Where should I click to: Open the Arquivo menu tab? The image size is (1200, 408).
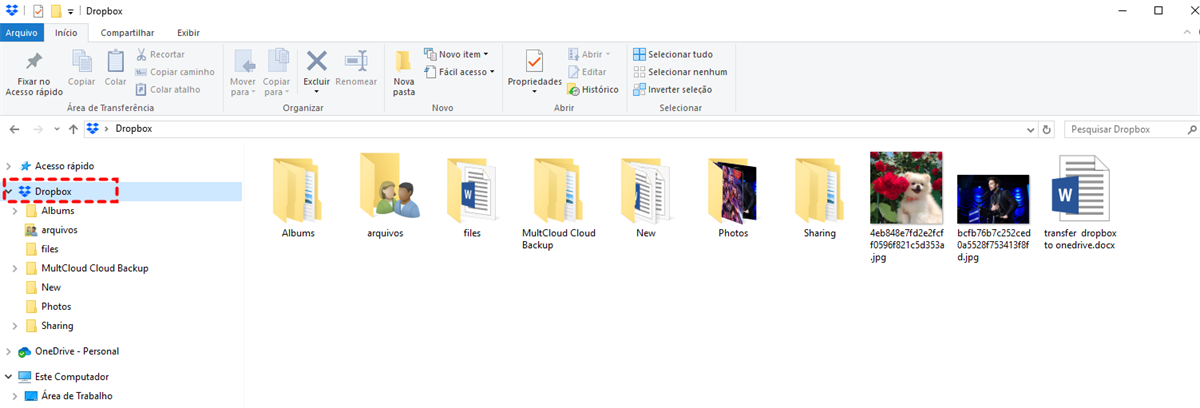click(x=22, y=33)
